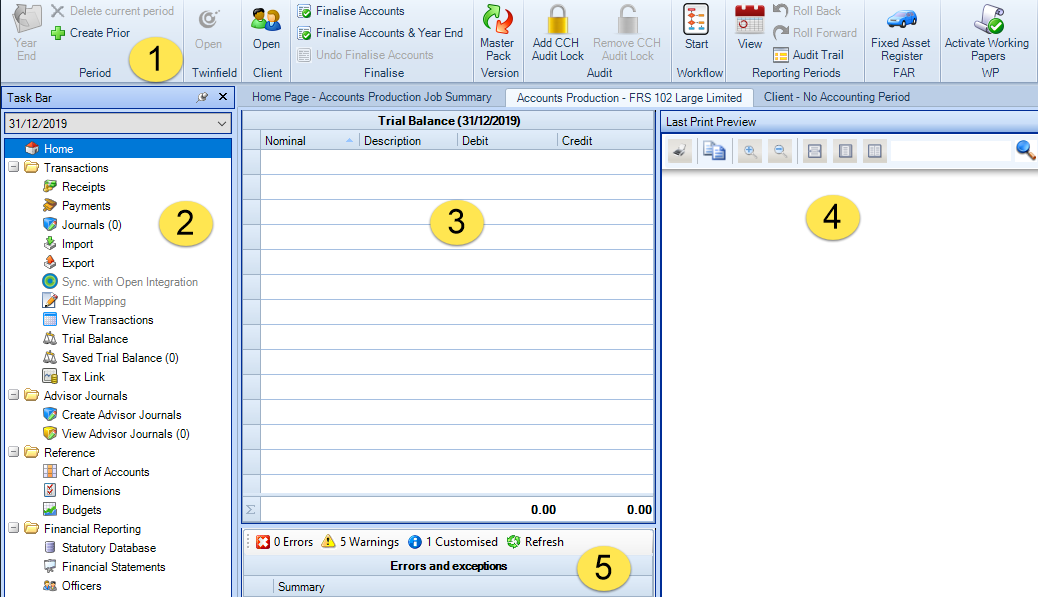The image size is (1038, 597).
Task: Open Receipts under Transactions
Action: point(83,187)
